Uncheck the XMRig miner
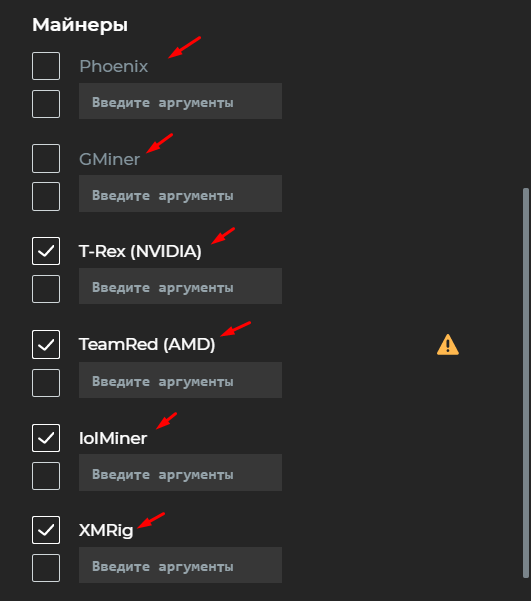The width and height of the screenshot is (531, 601). click(46, 530)
